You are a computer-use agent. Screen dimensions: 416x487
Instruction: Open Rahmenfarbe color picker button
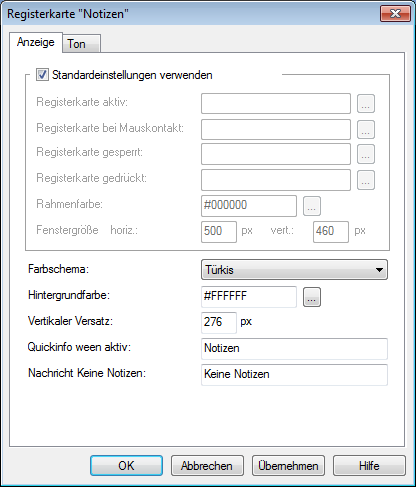click(312, 206)
